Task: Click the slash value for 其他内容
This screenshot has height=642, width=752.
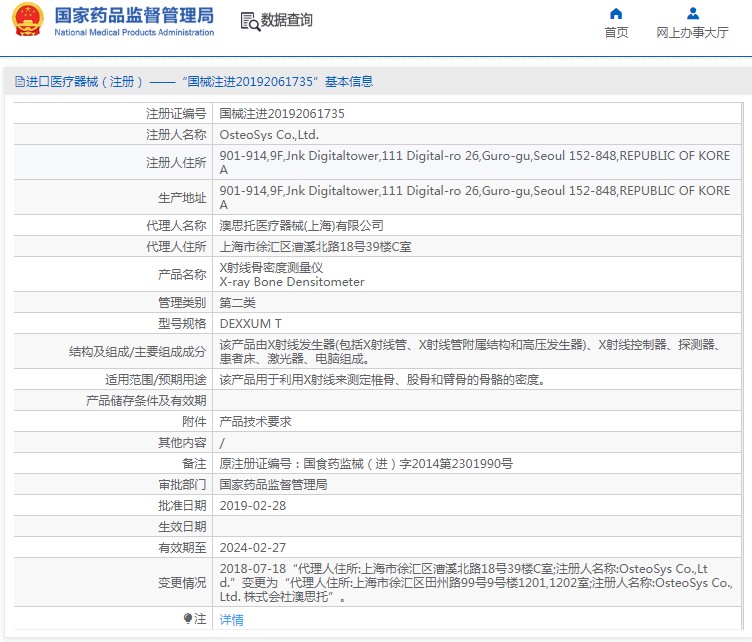Action: 222,443
